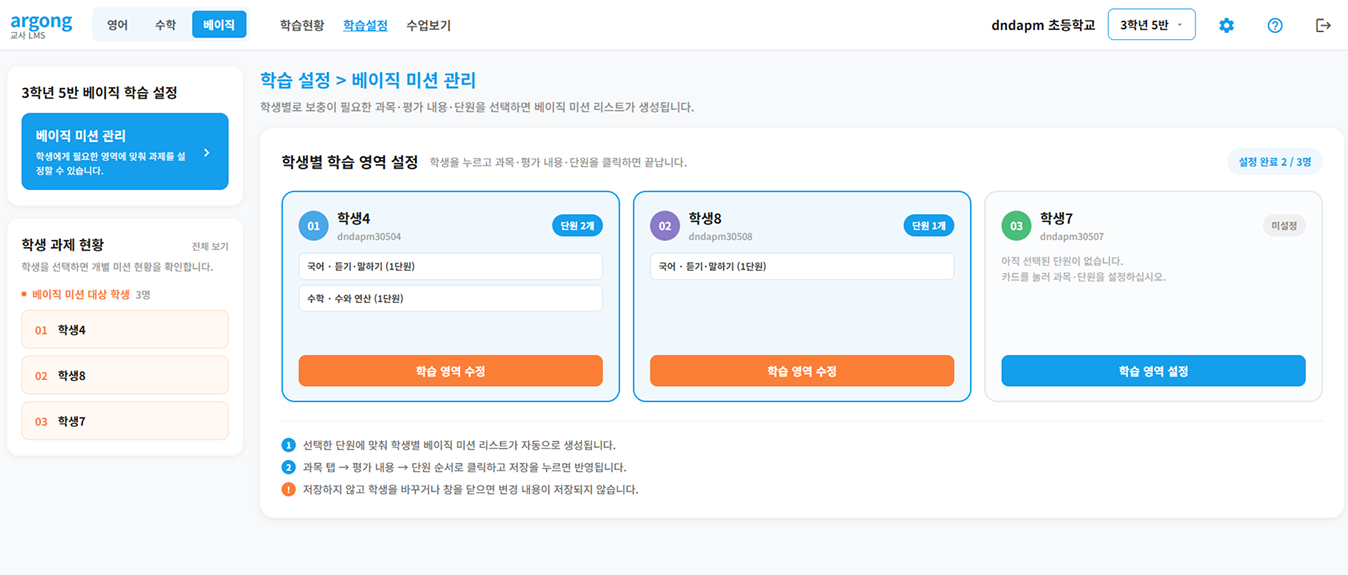Click the 학생 과제 현황 heading
Viewport: 1348px width, 575px height.
click(x=62, y=245)
